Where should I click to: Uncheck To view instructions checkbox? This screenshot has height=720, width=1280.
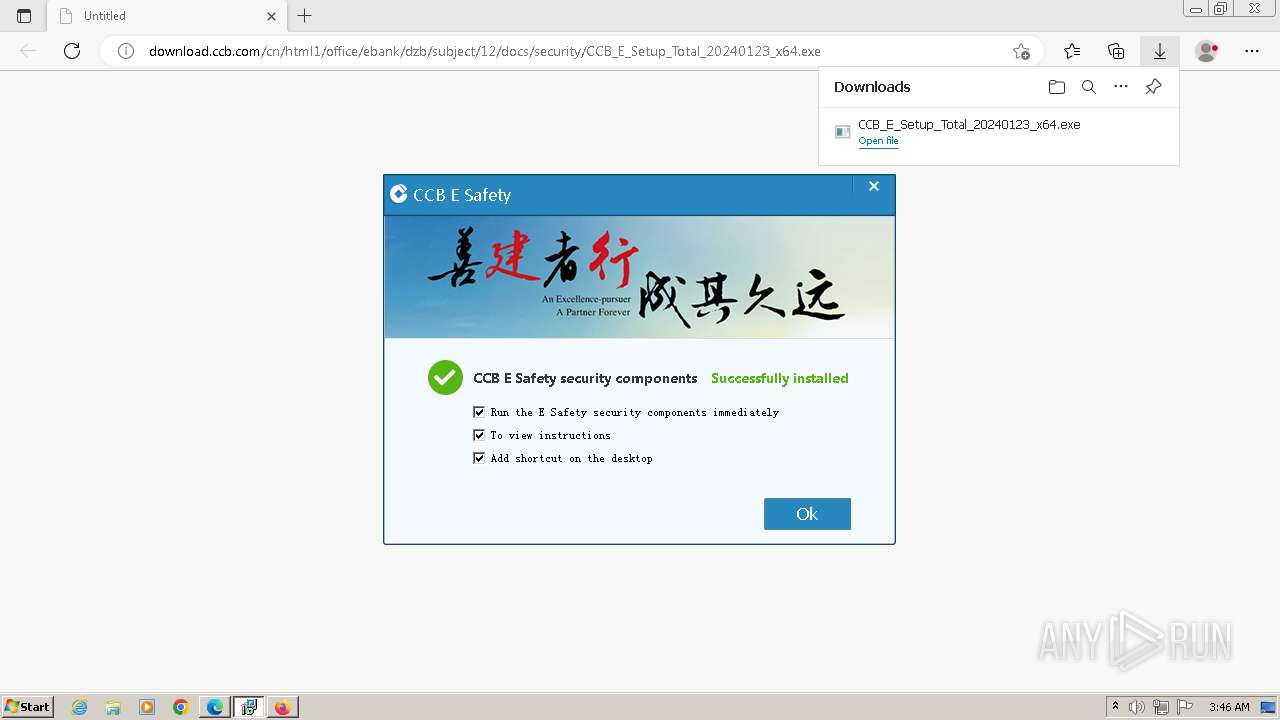point(479,435)
